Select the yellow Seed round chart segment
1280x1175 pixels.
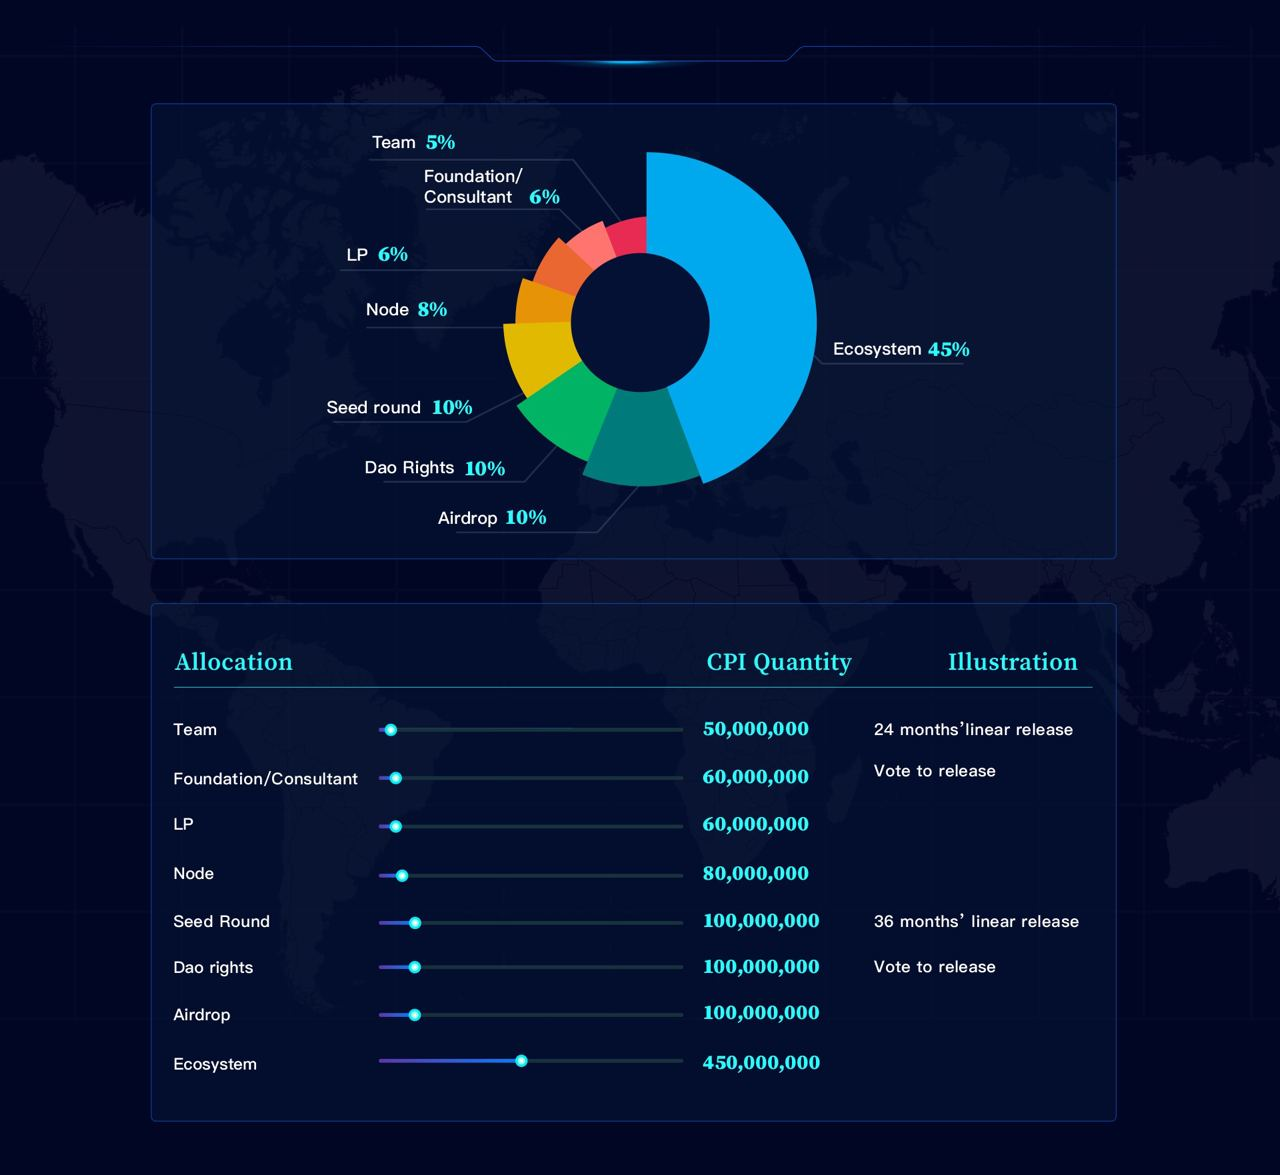[535, 357]
